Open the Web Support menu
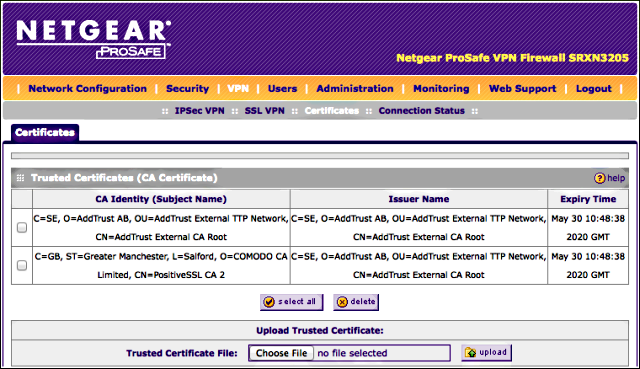 coord(522,89)
